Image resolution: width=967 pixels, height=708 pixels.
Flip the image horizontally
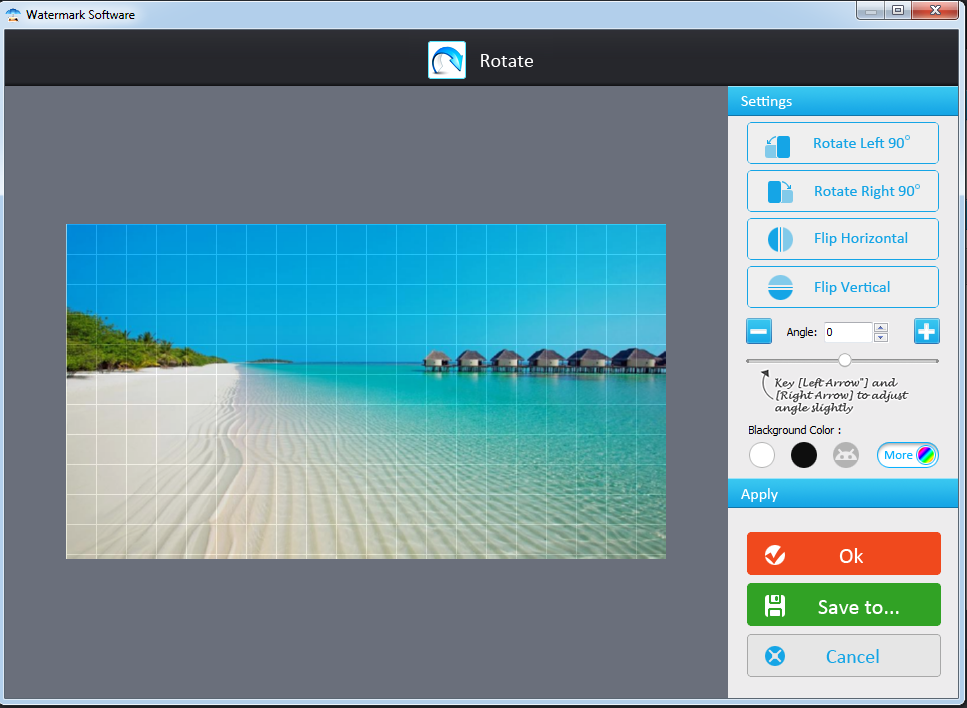[842, 239]
